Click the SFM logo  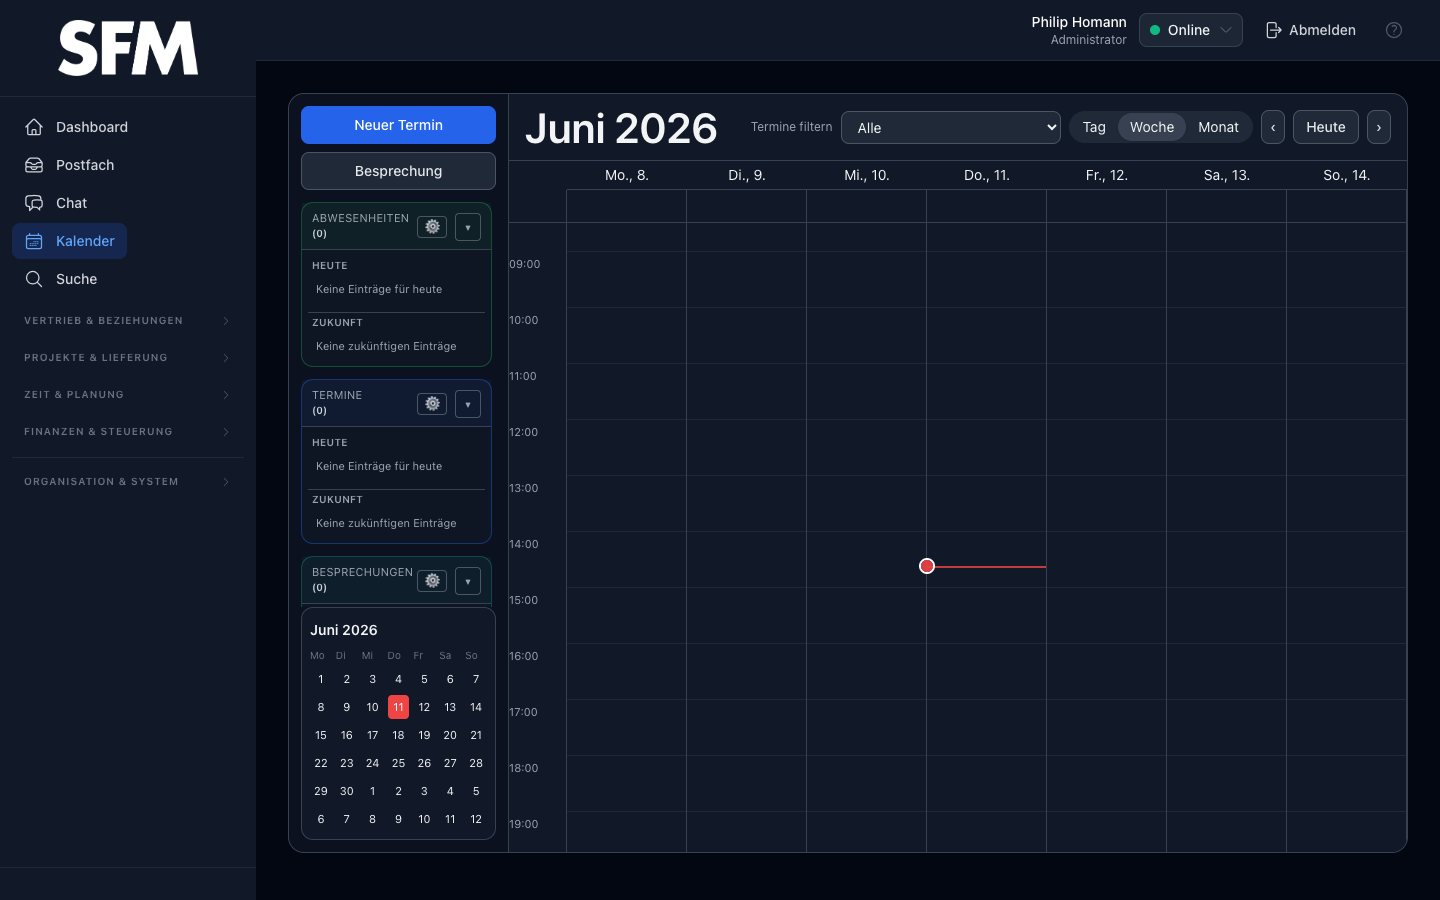click(x=128, y=48)
